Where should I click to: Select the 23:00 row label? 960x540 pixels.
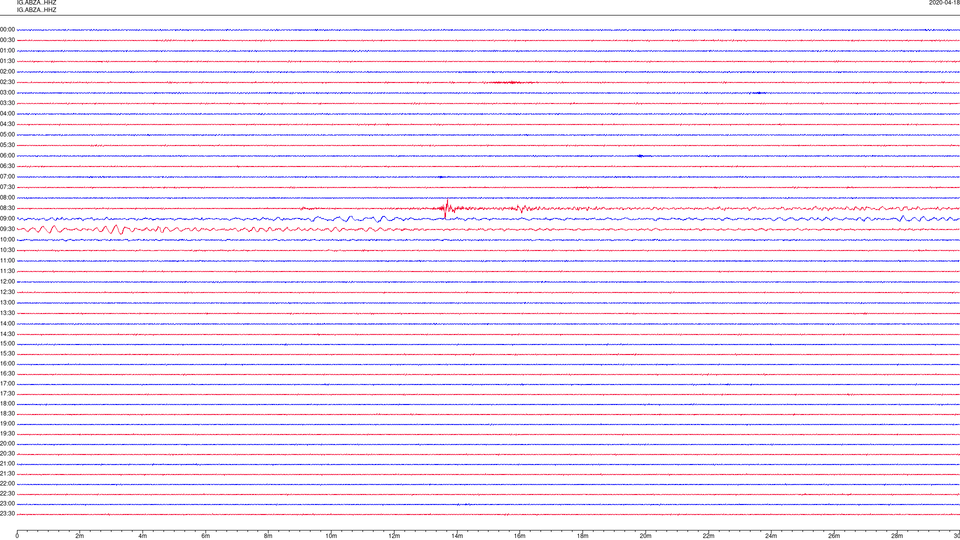point(7,504)
